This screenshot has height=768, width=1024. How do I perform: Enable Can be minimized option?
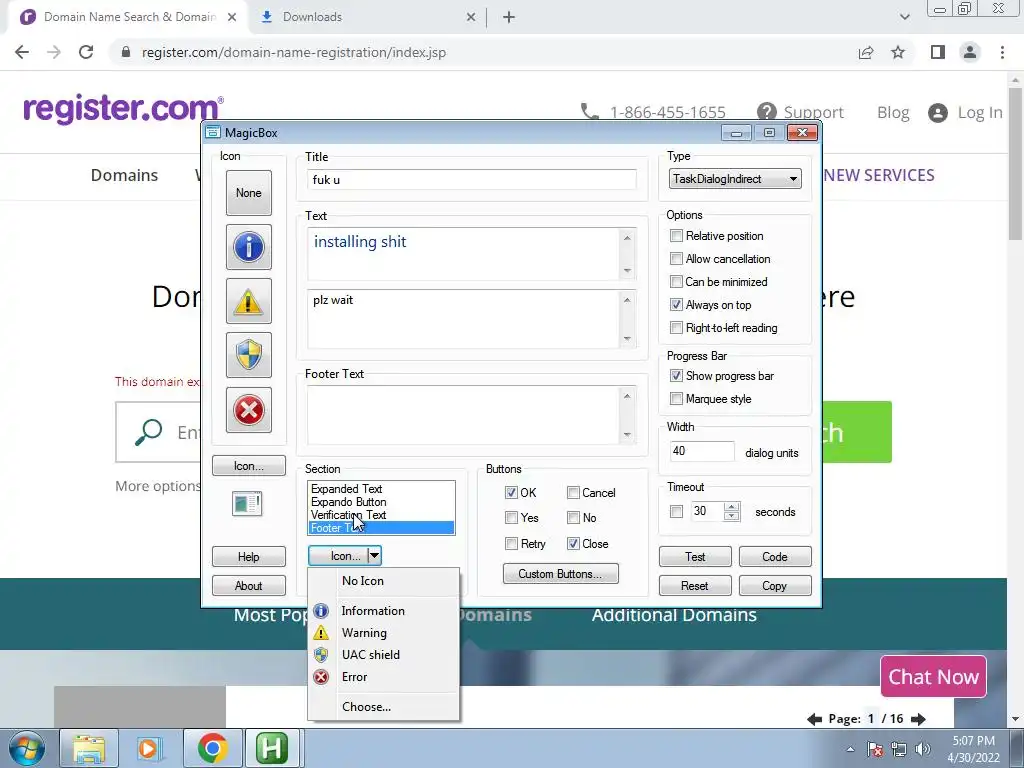pyautogui.click(x=677, y=281)
